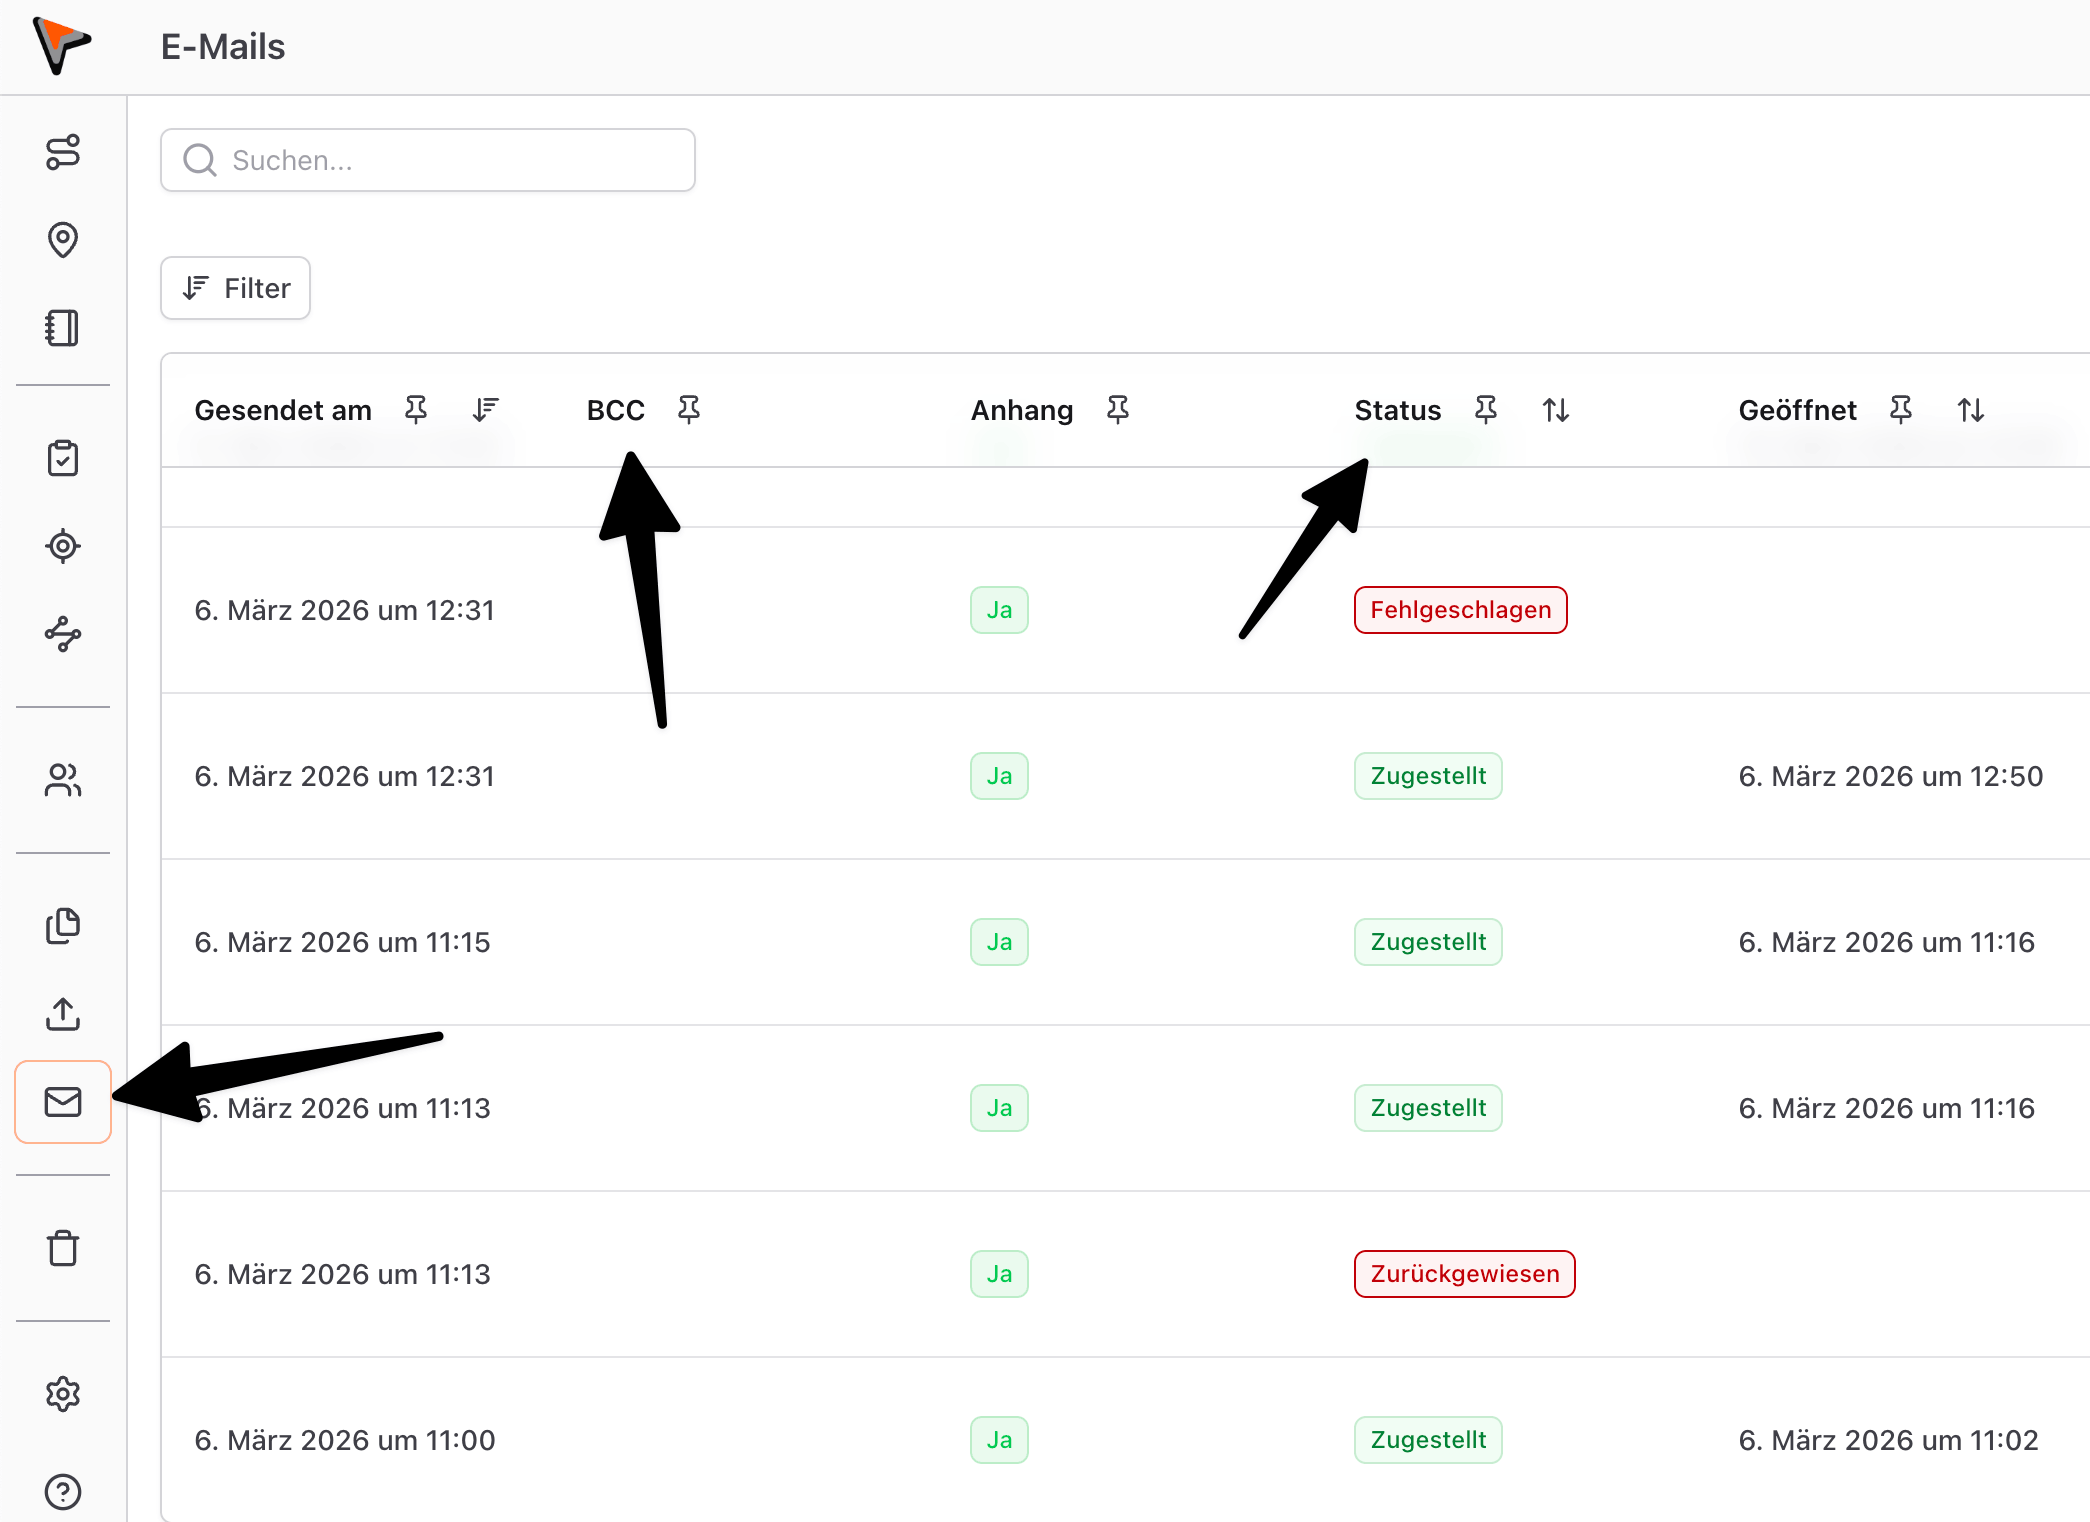Image resolution: width=2090 pixels, height=1522 pixels.
Task: Click the Suchen search field
Action: (428, 160)
